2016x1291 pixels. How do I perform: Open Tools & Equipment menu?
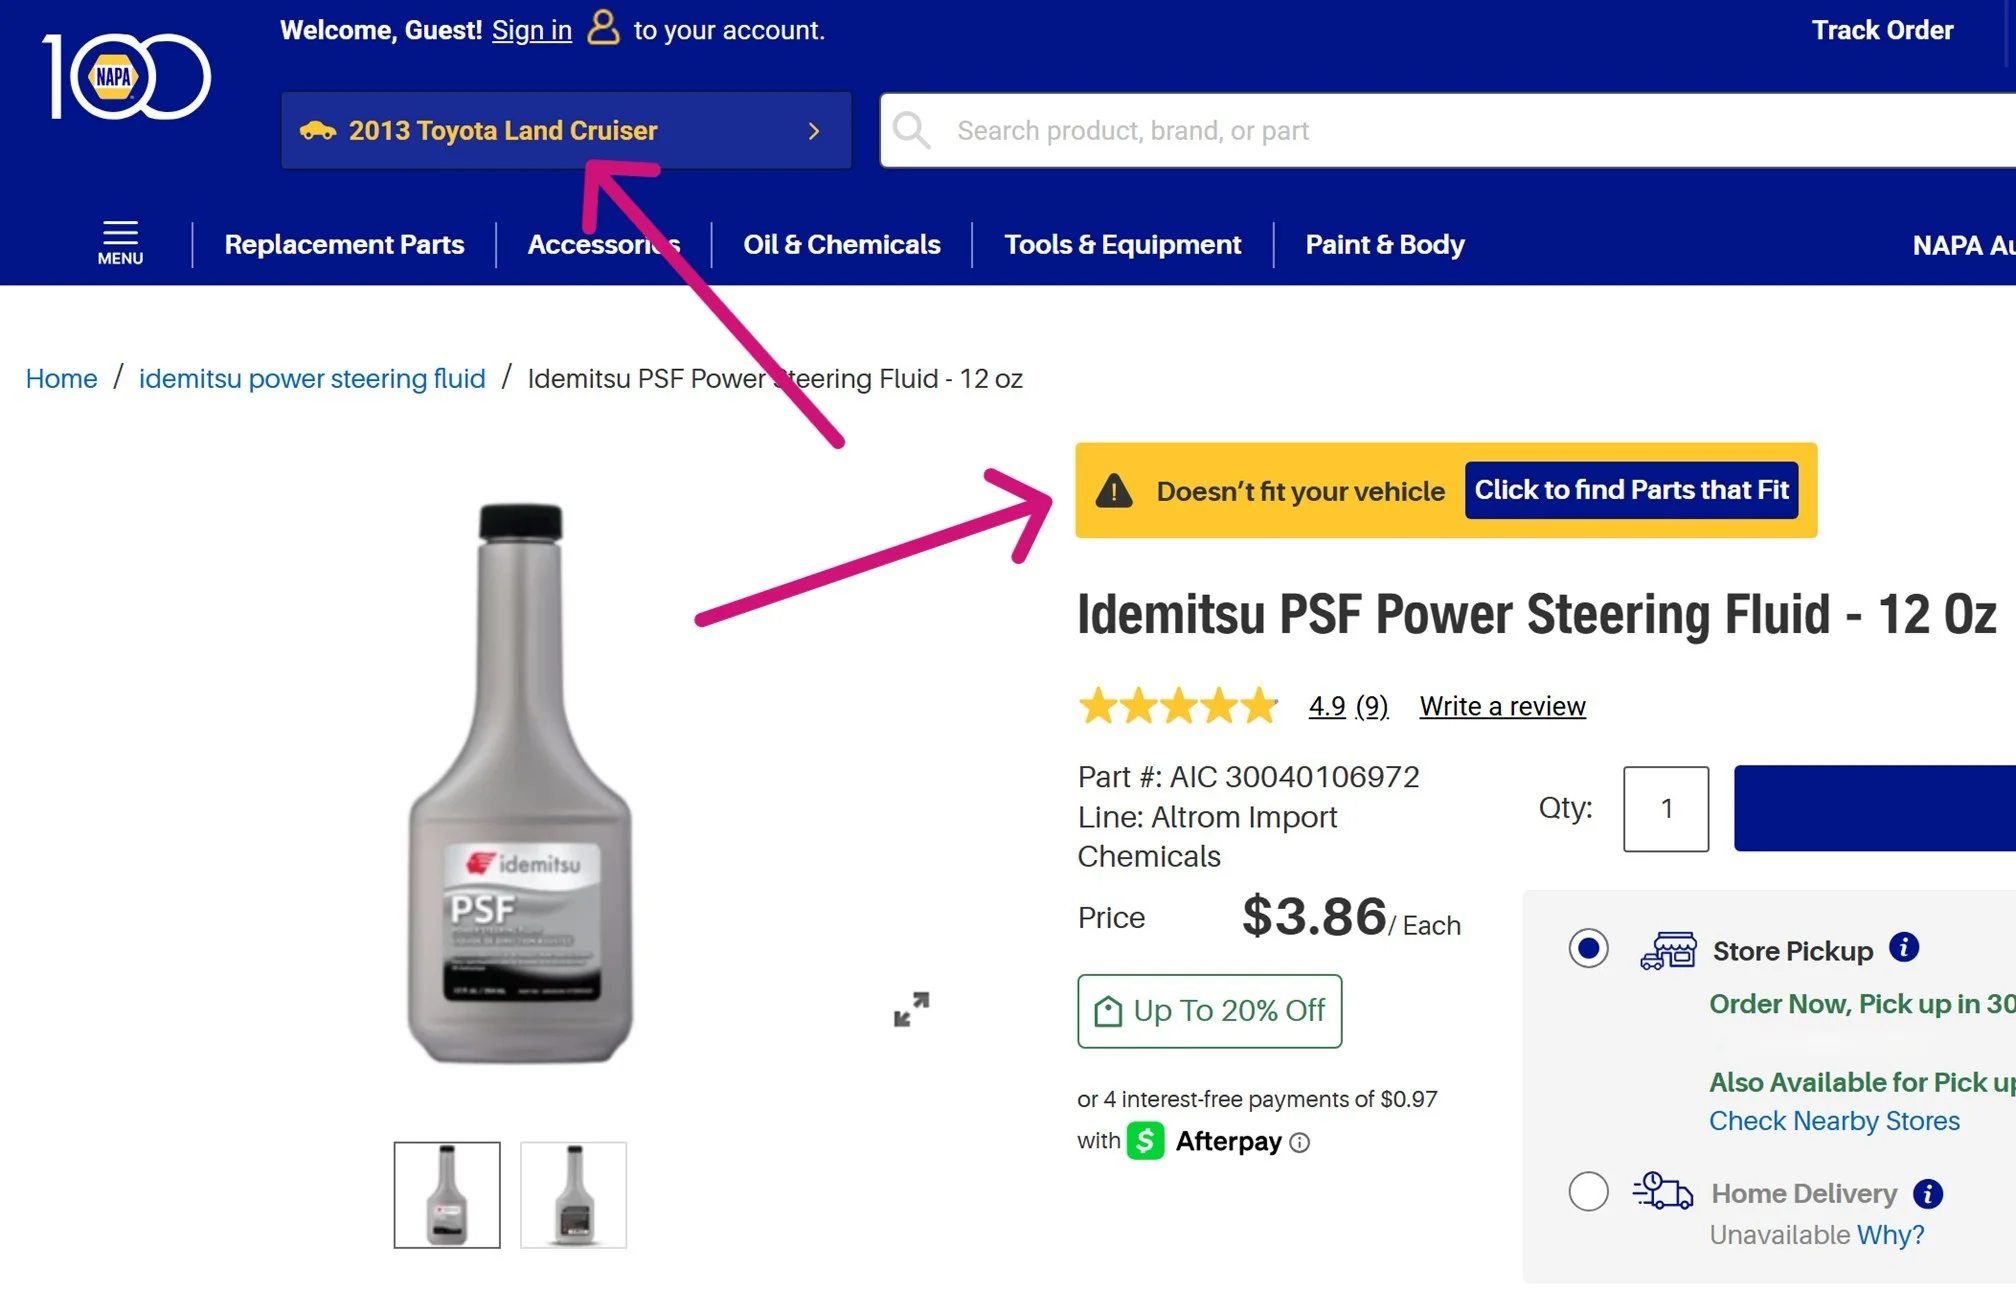click(x=1122, y=245)
